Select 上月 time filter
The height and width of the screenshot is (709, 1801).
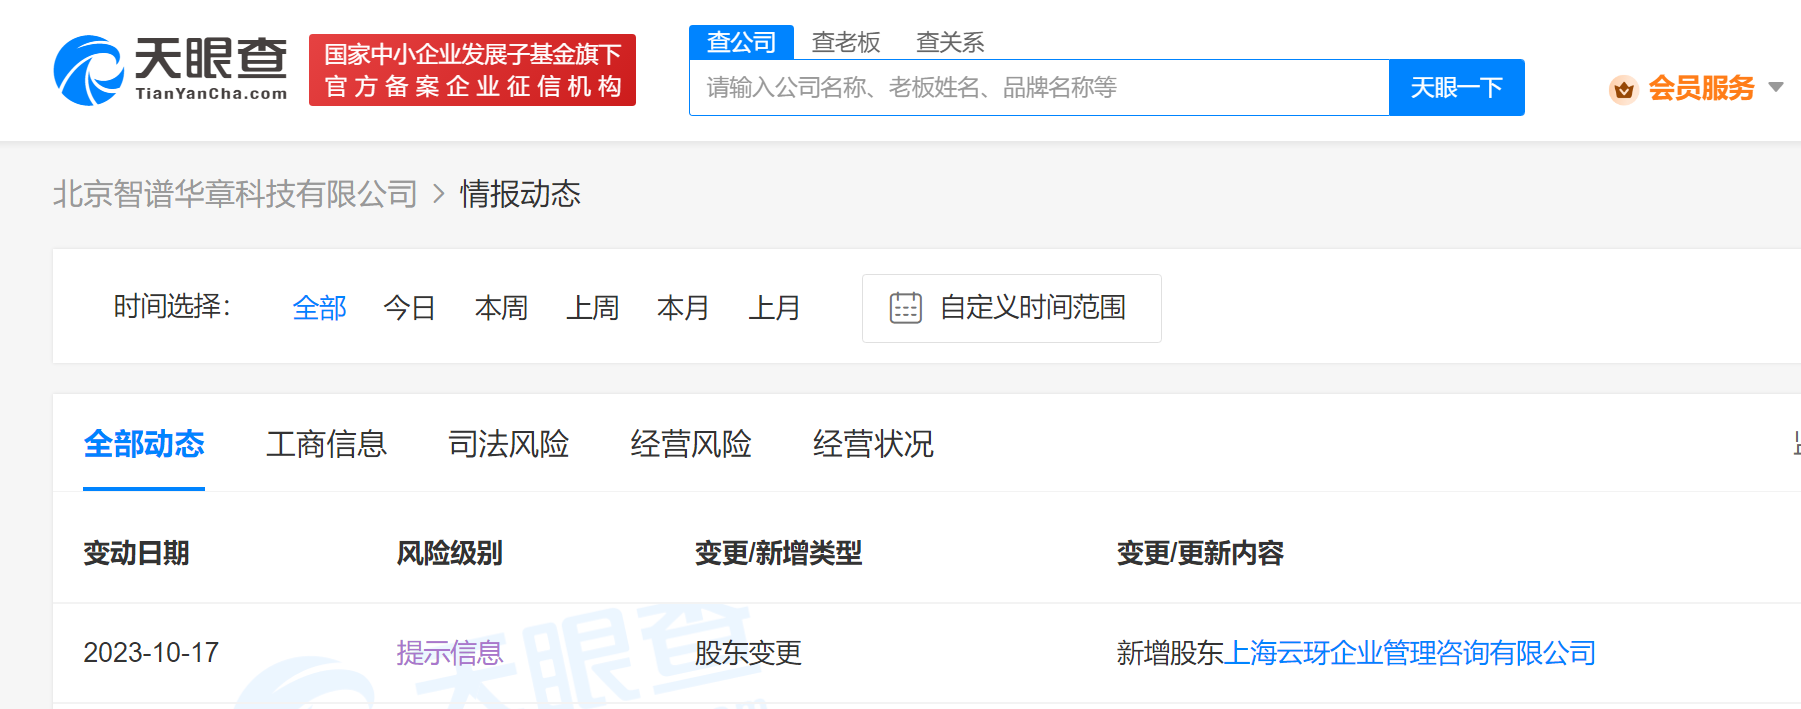[775, 308]
